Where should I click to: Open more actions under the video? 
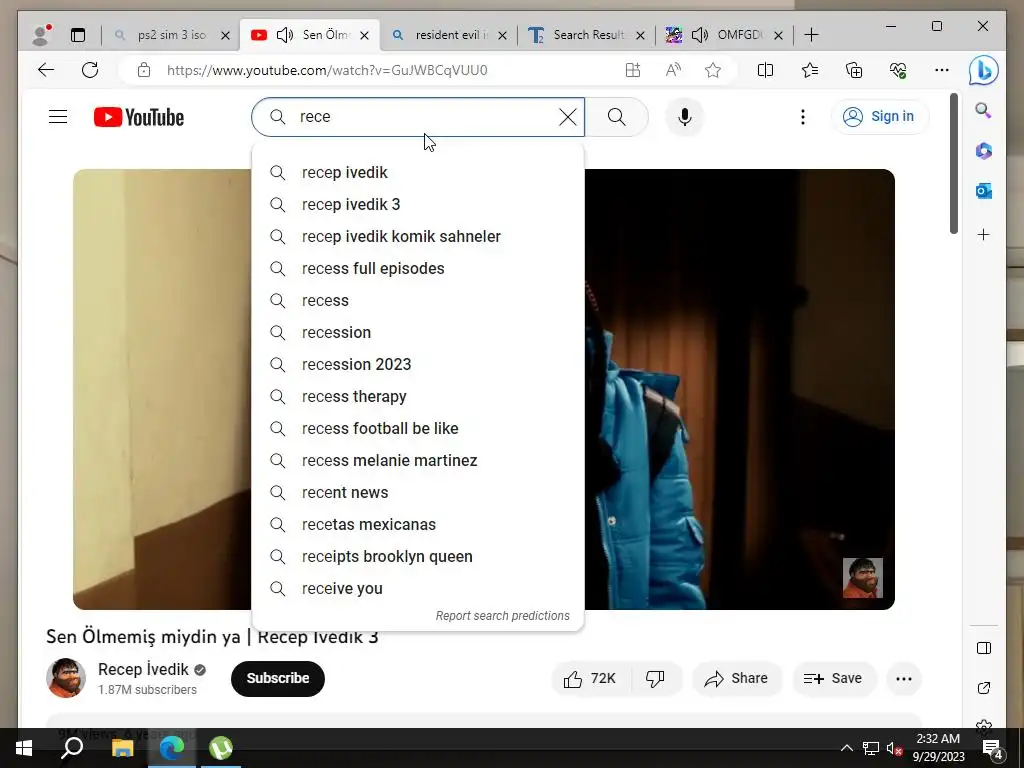pos(904,679)
